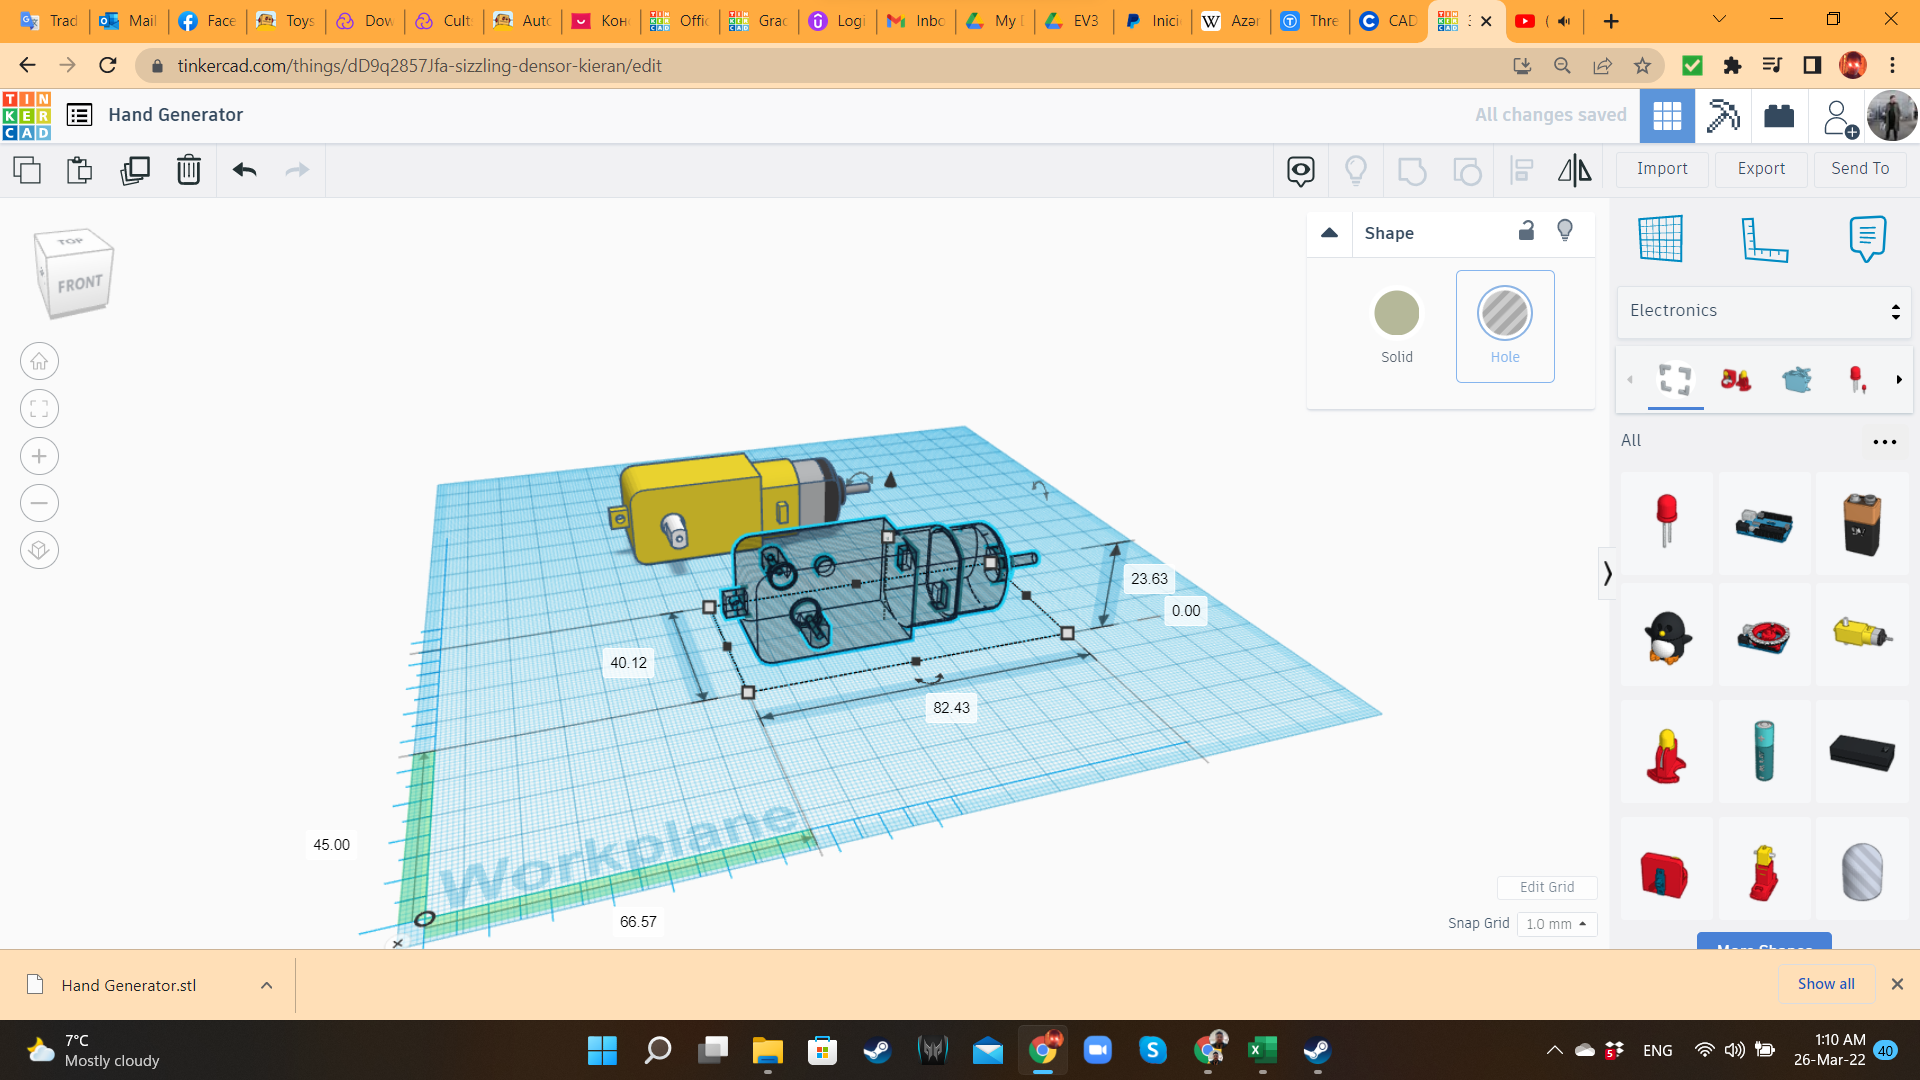Toggle the shape lock icon
Image resolution: width=1920 pixels, height=1080 pixels.
click(1526, 231)
